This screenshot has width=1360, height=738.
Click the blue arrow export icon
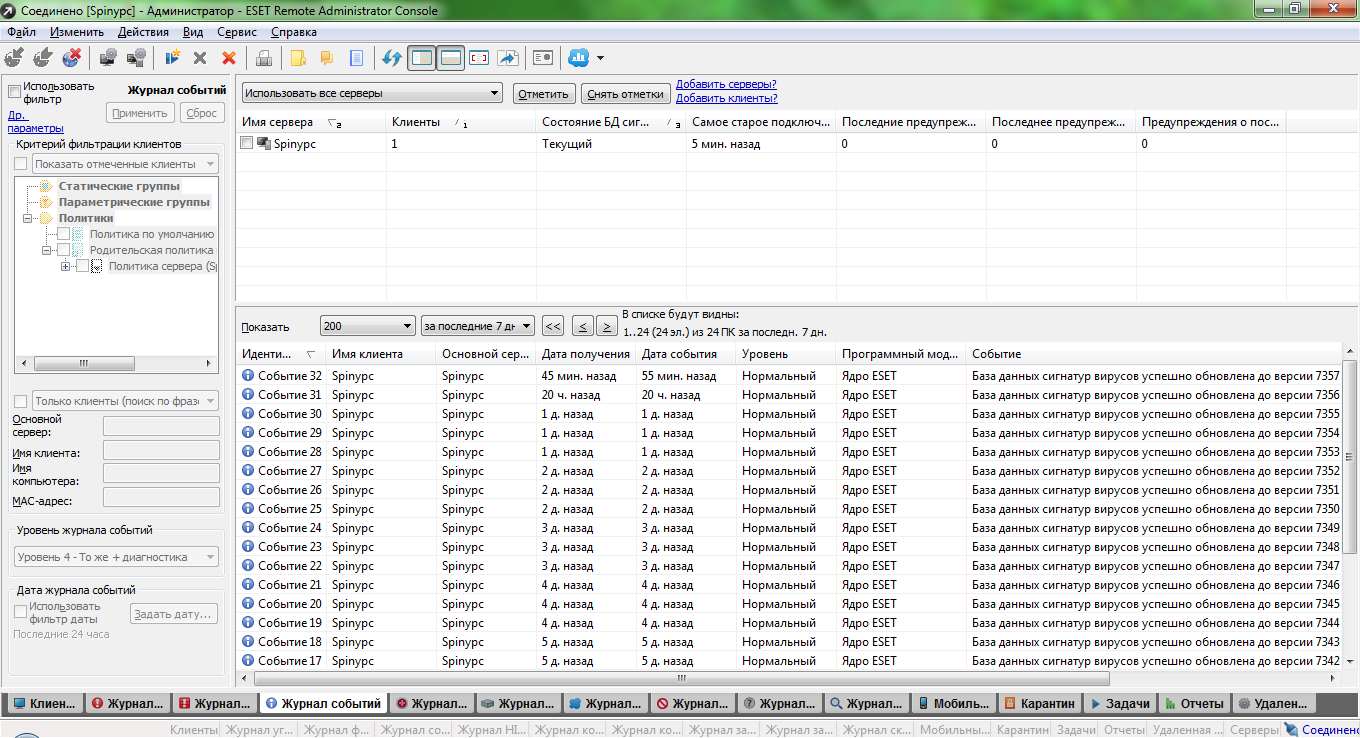point(508,58)
